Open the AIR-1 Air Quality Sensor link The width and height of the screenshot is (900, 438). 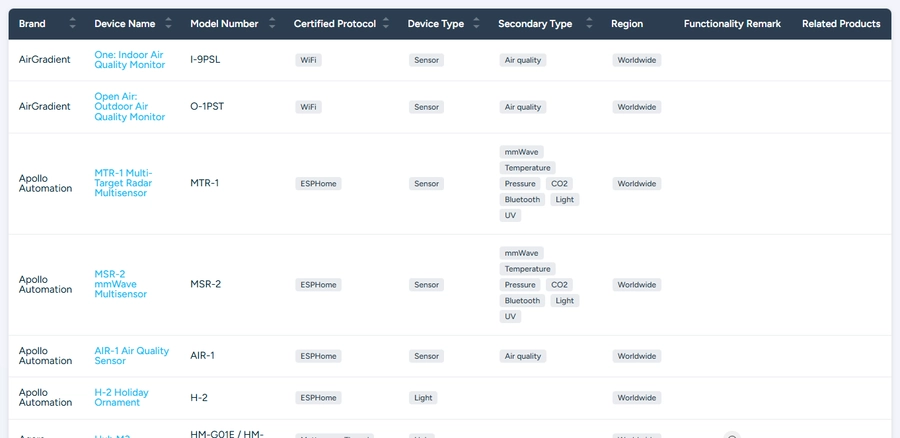pos(131,356)
